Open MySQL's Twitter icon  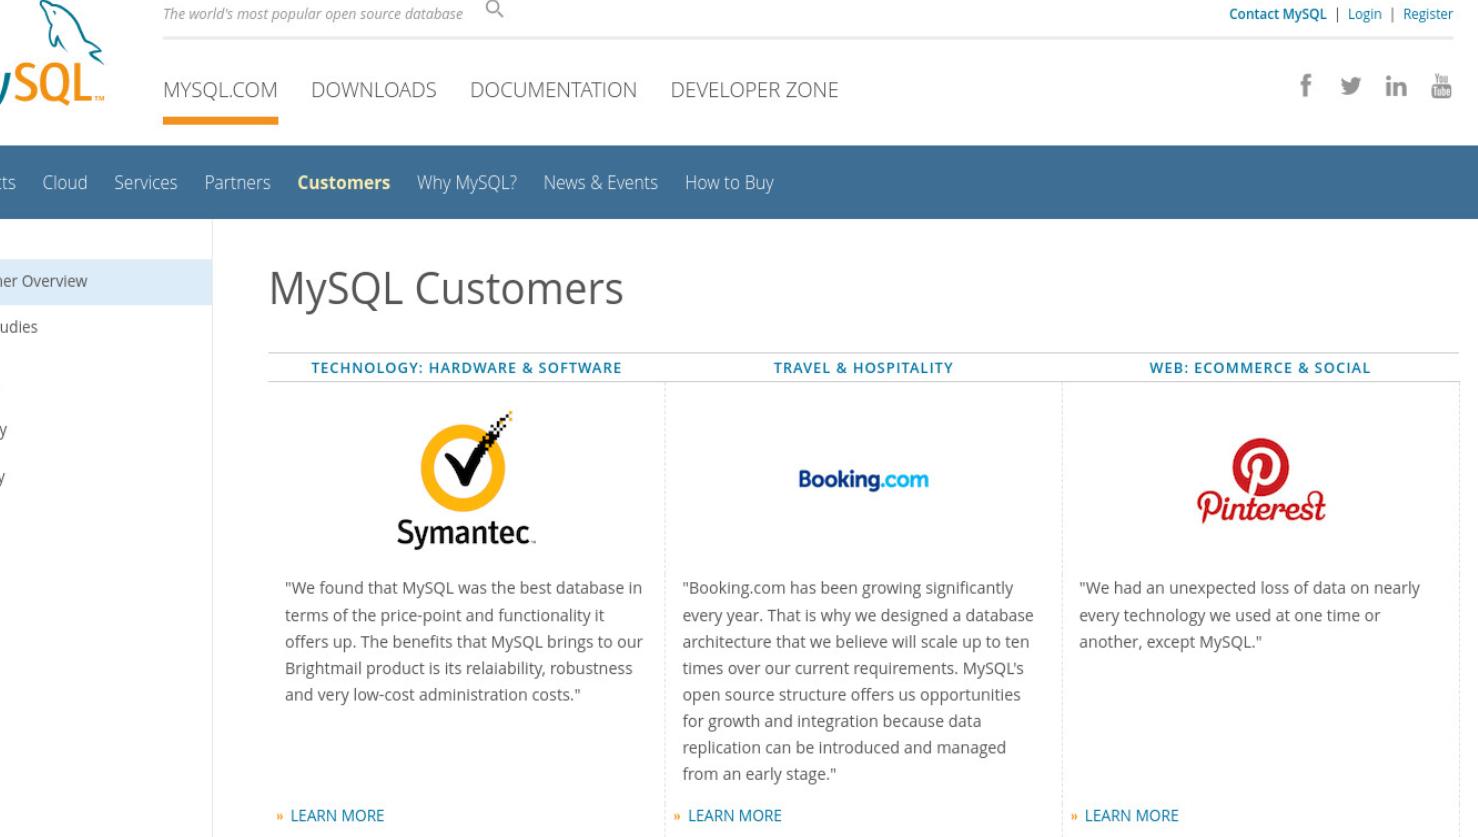(x=1350, y=87)
